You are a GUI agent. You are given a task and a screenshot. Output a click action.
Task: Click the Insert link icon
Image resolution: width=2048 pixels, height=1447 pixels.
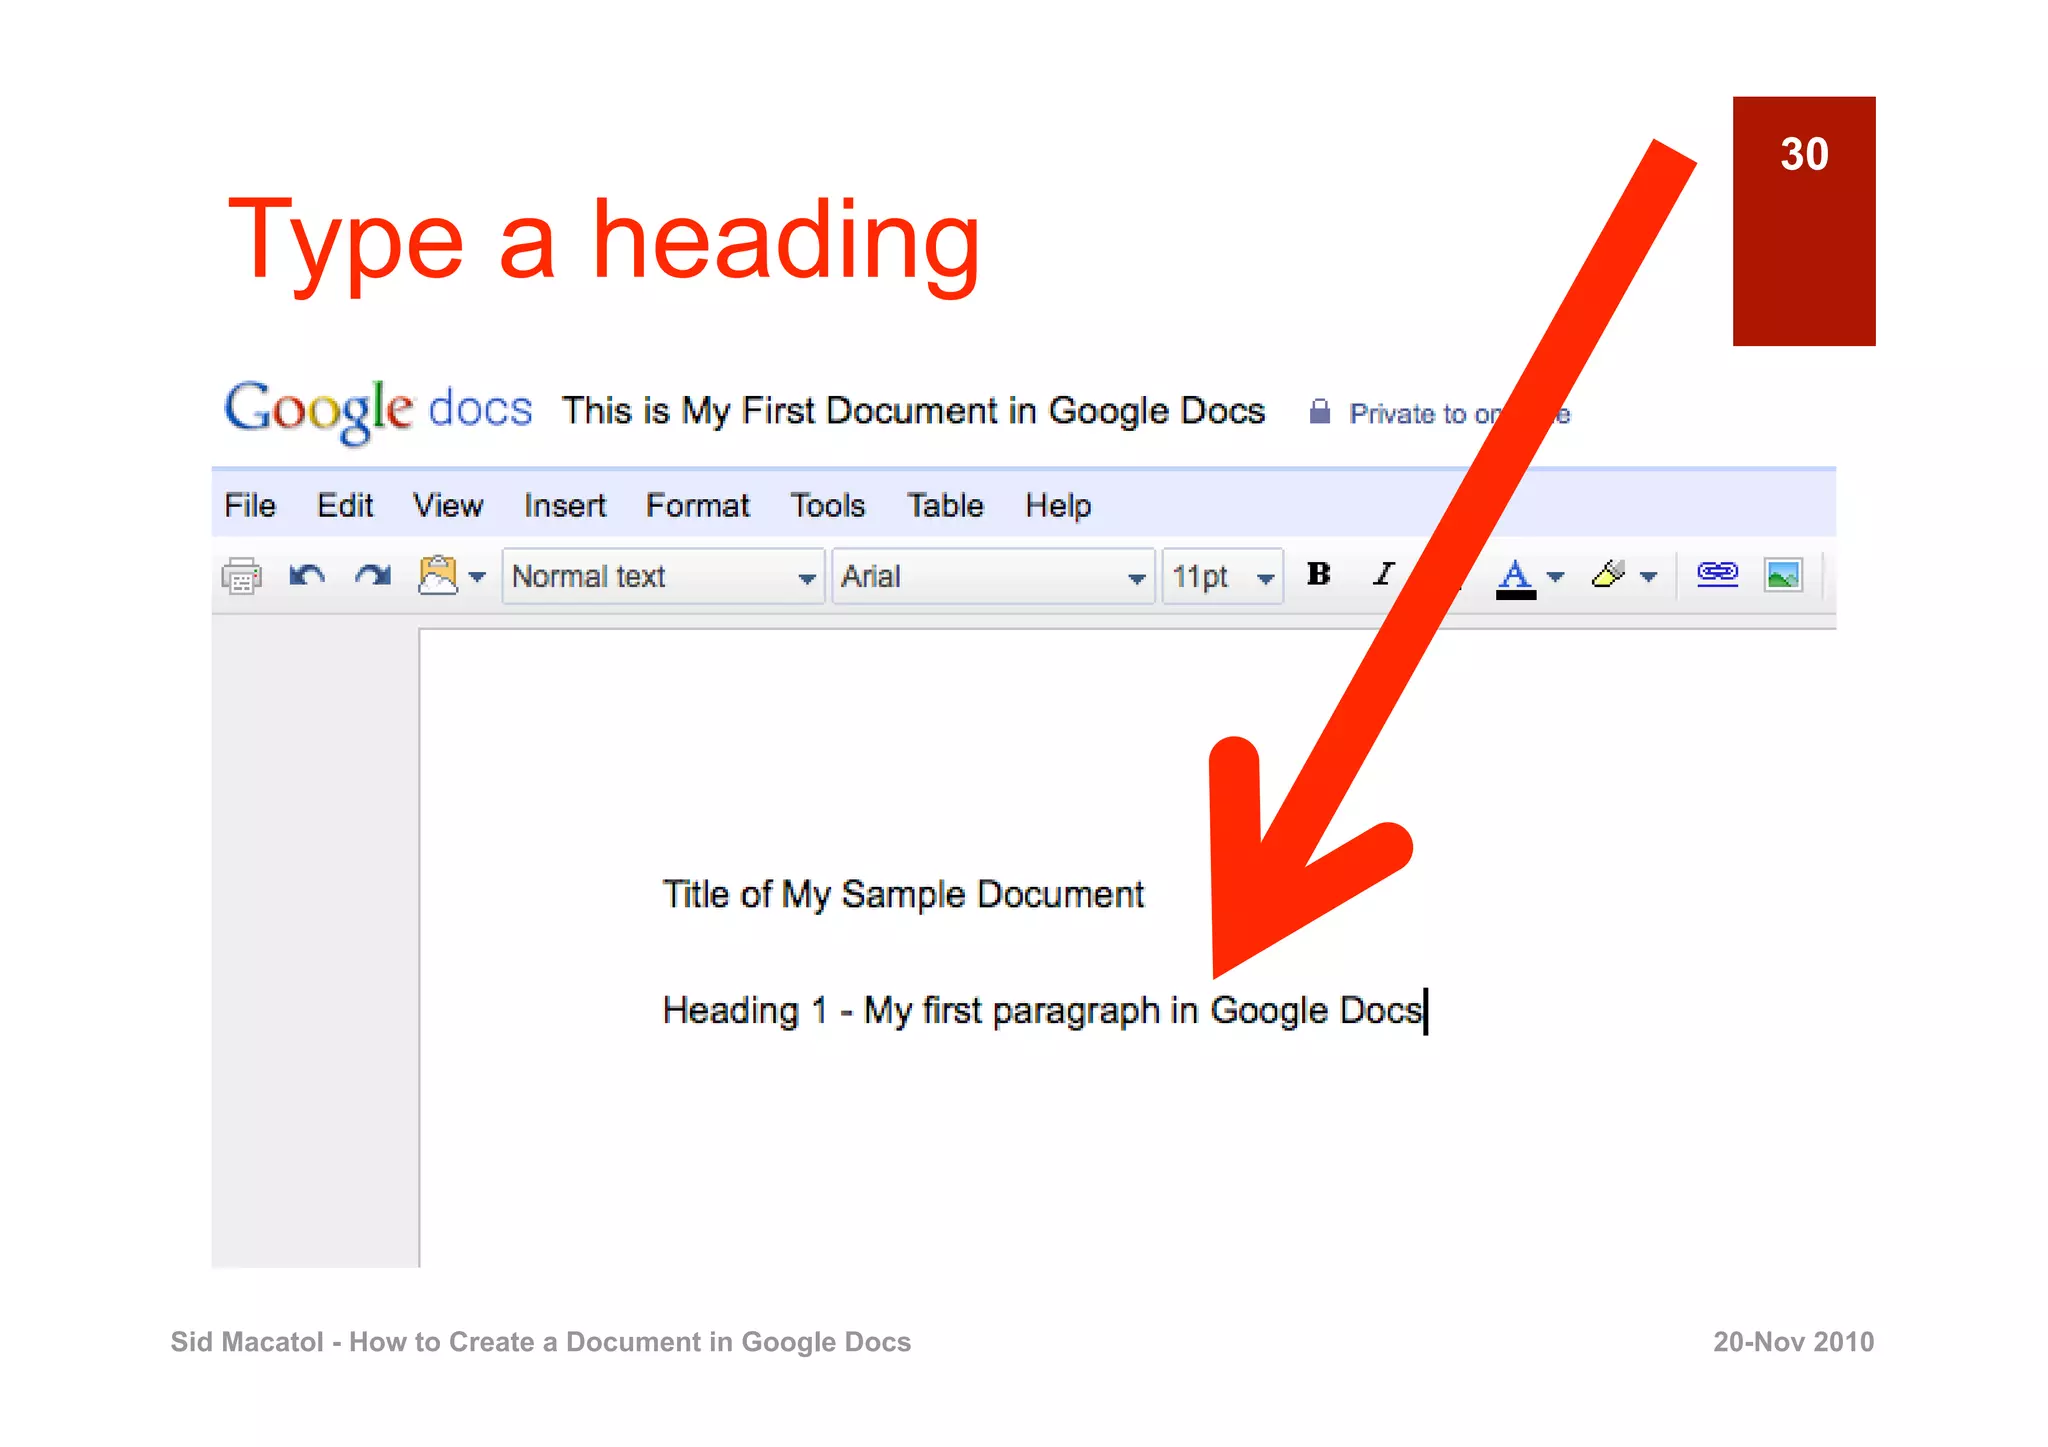[1717, 573]
